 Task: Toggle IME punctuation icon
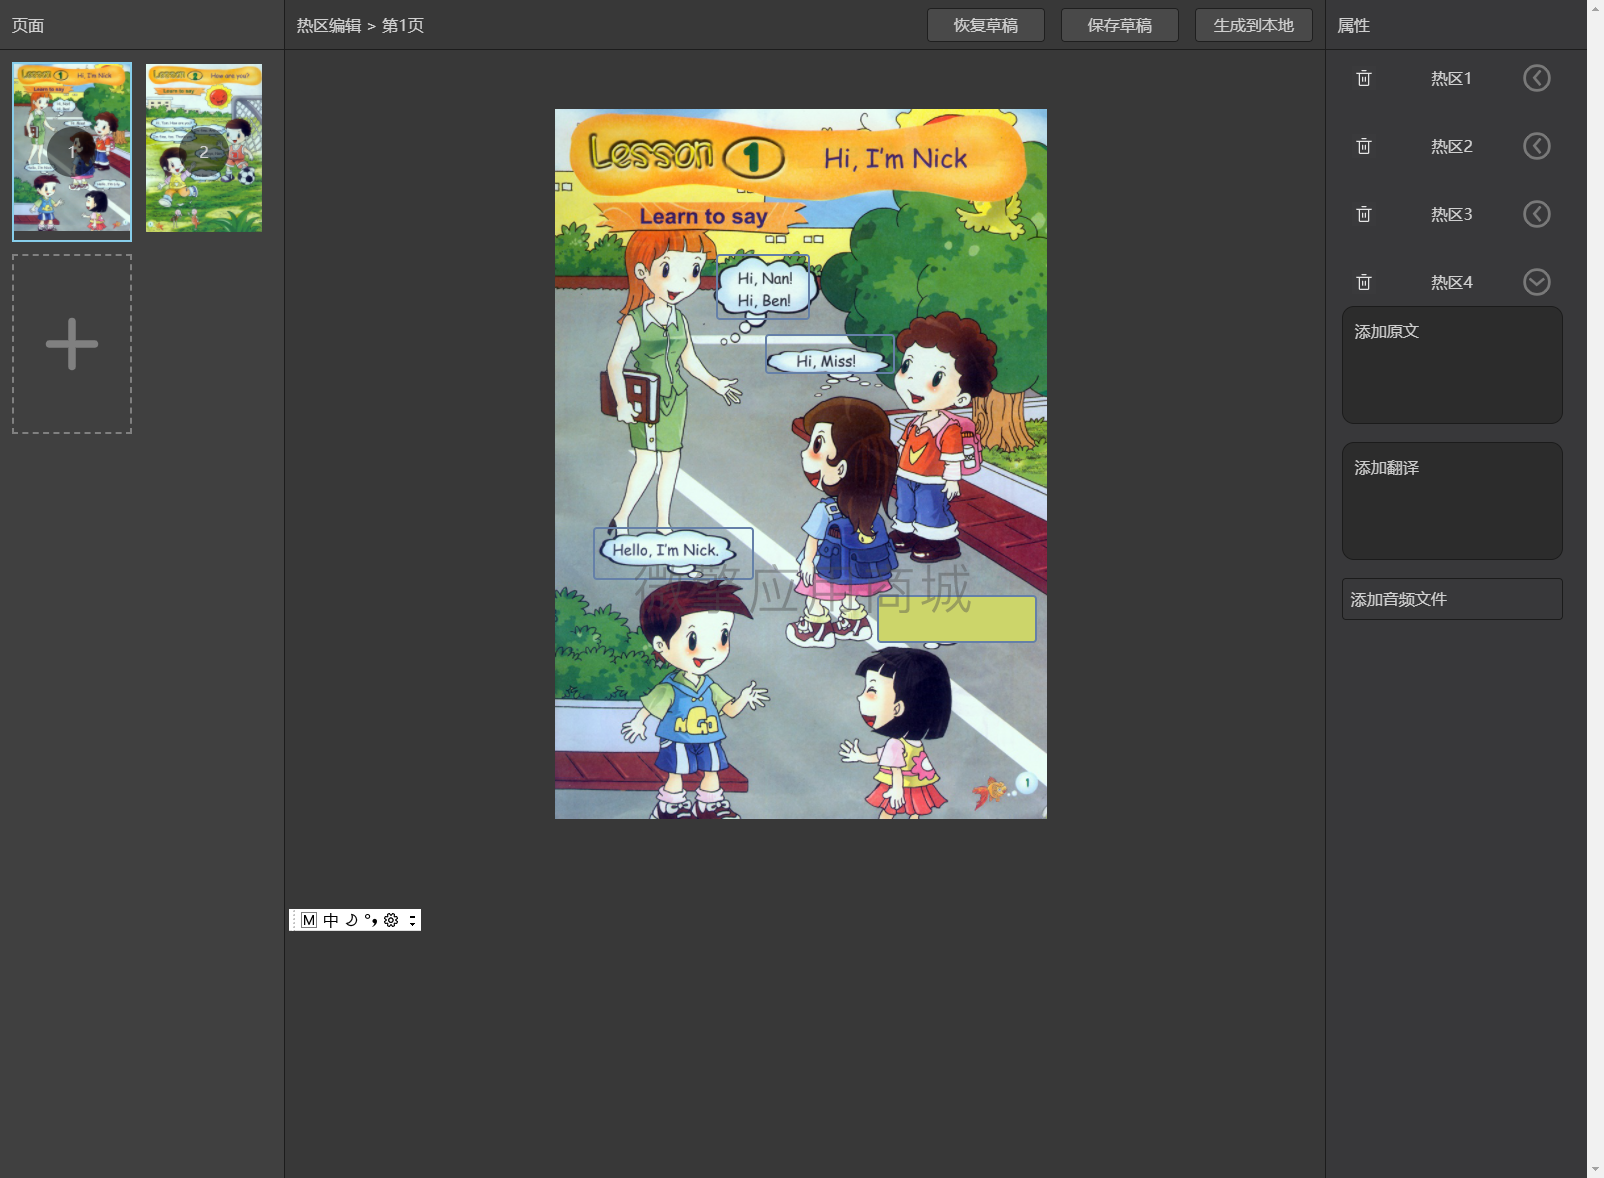[x=371, y=920]
